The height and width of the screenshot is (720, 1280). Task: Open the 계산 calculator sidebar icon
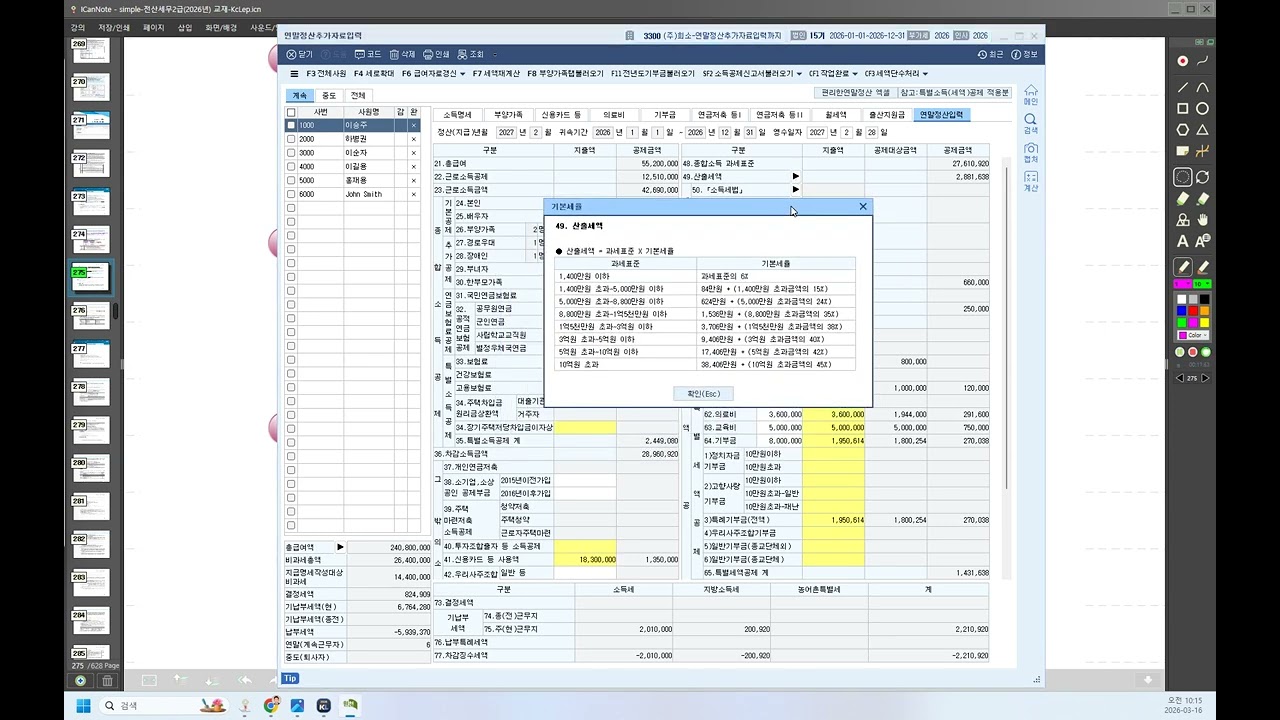1030,182
